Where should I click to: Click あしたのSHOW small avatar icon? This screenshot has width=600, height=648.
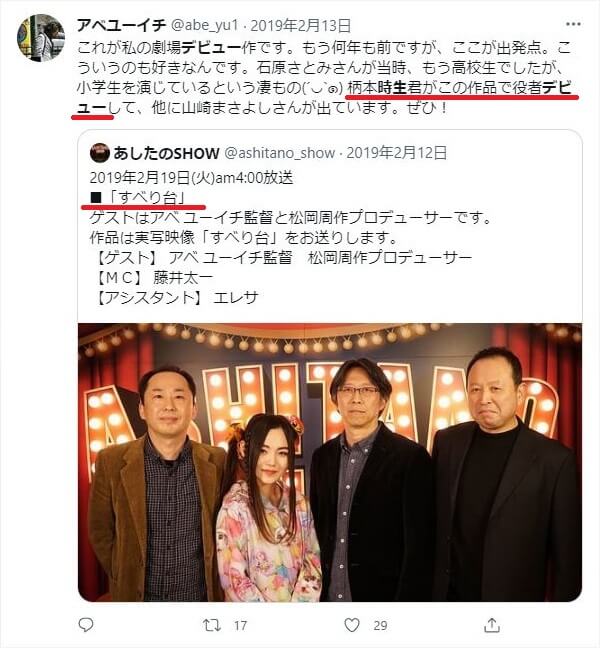click(x=99, y=153)
